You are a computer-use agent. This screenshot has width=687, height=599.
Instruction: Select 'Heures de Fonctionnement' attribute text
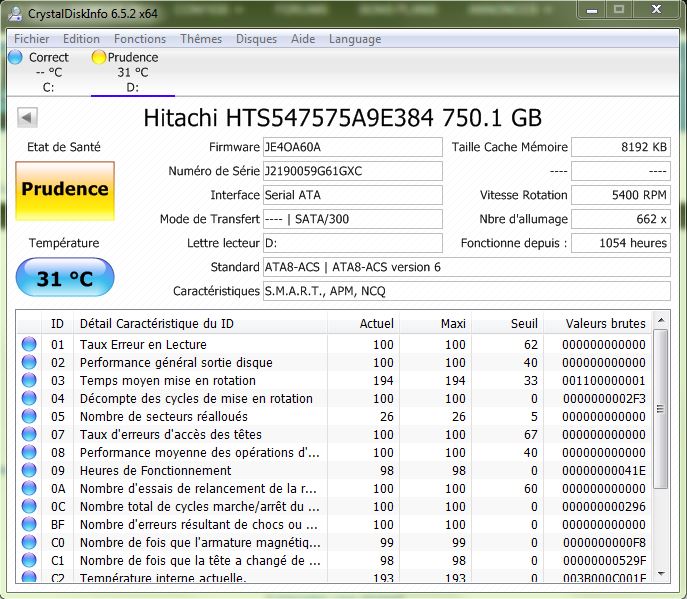(155, 470)
